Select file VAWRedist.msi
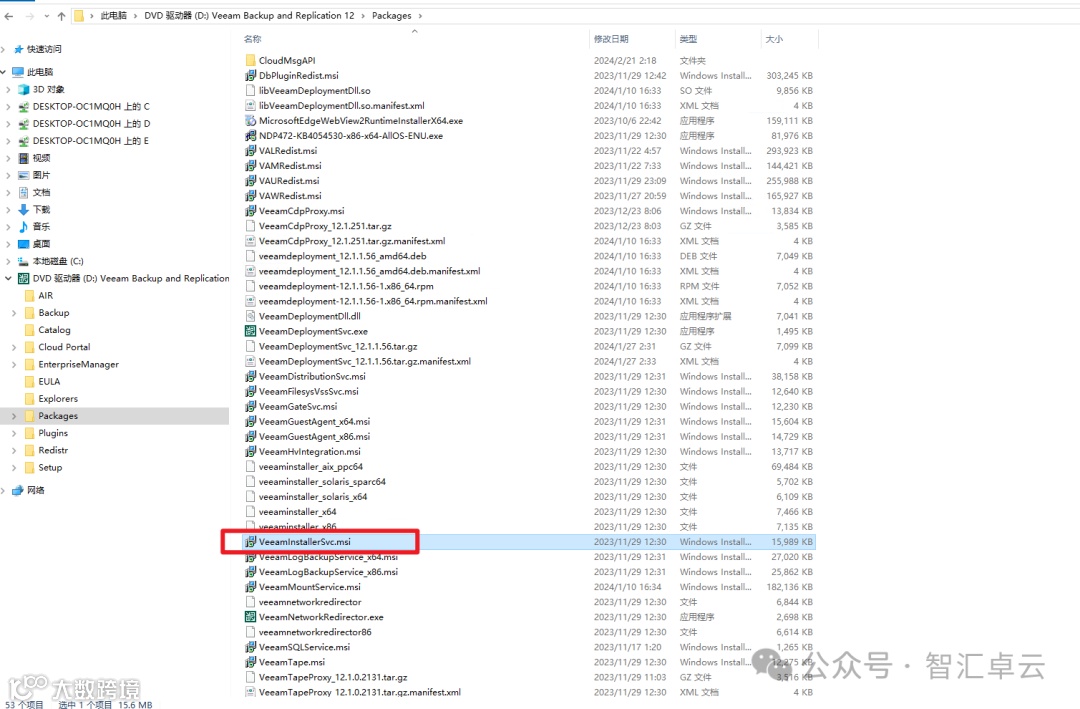Screen dimensions: 1080x709 click(x=290, y=196)
